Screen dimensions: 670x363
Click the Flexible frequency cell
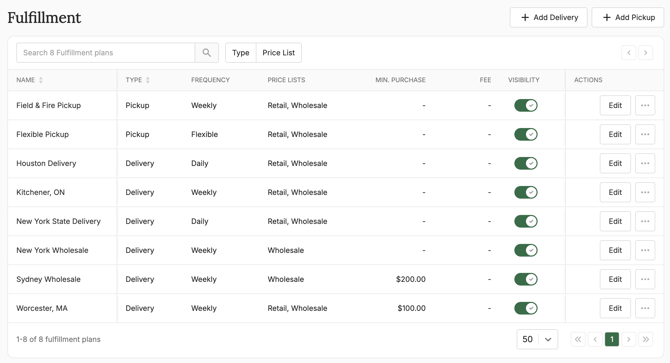pyautogui.click(x=204, y=135)
